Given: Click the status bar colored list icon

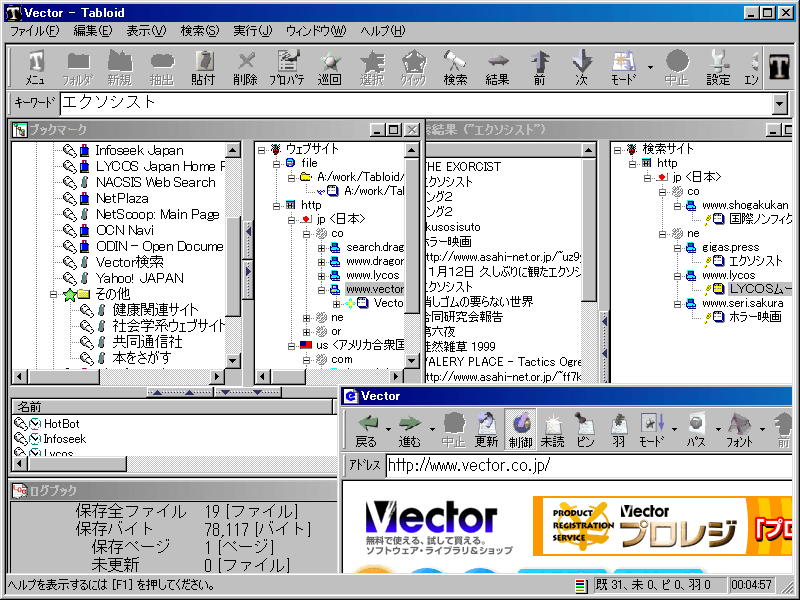Looking at the screenshot, I should pos(581,585).
